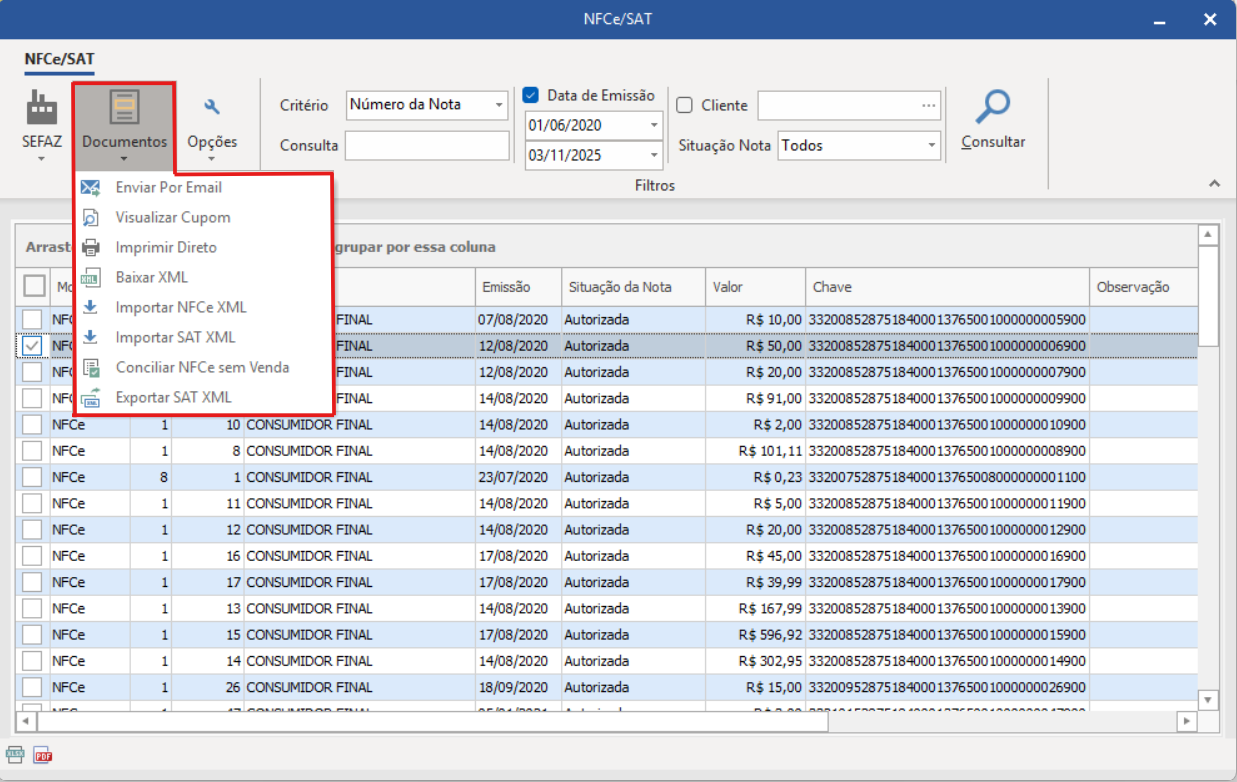This screenshot has width=1237, height=782.
Task: Click the vertical scrollbar down arrow
Action: click(1208, 700)
